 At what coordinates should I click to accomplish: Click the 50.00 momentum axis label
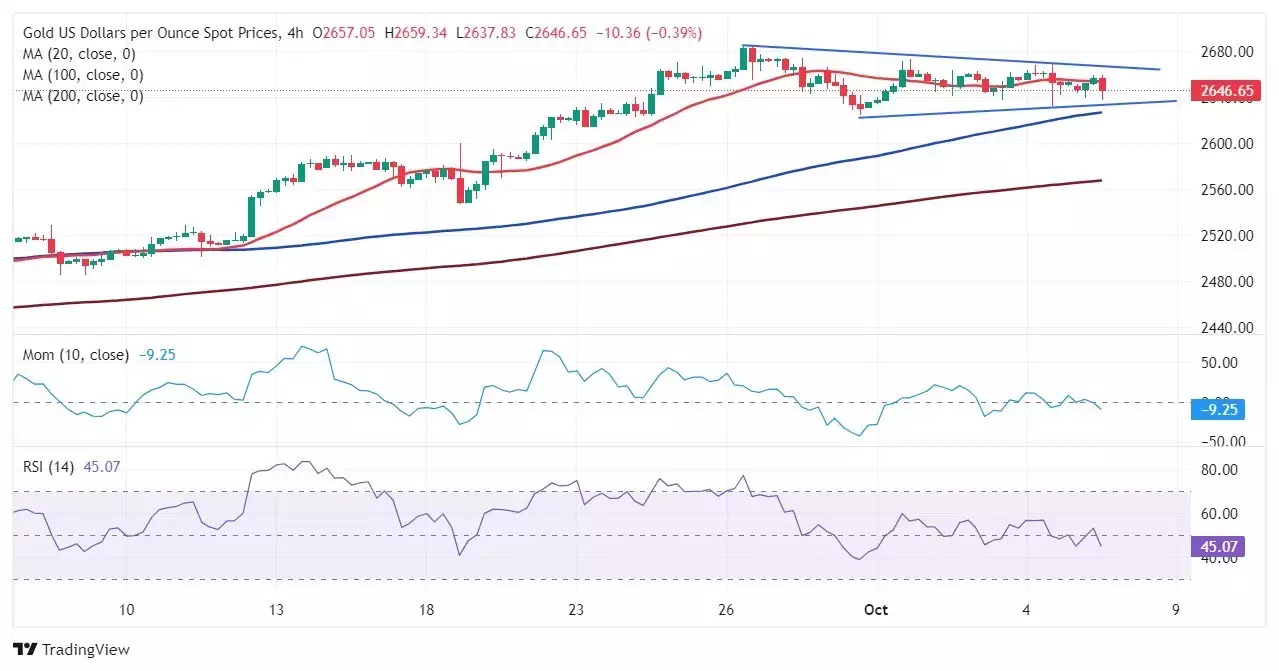pyautogui.click(x=1217, y=363)
